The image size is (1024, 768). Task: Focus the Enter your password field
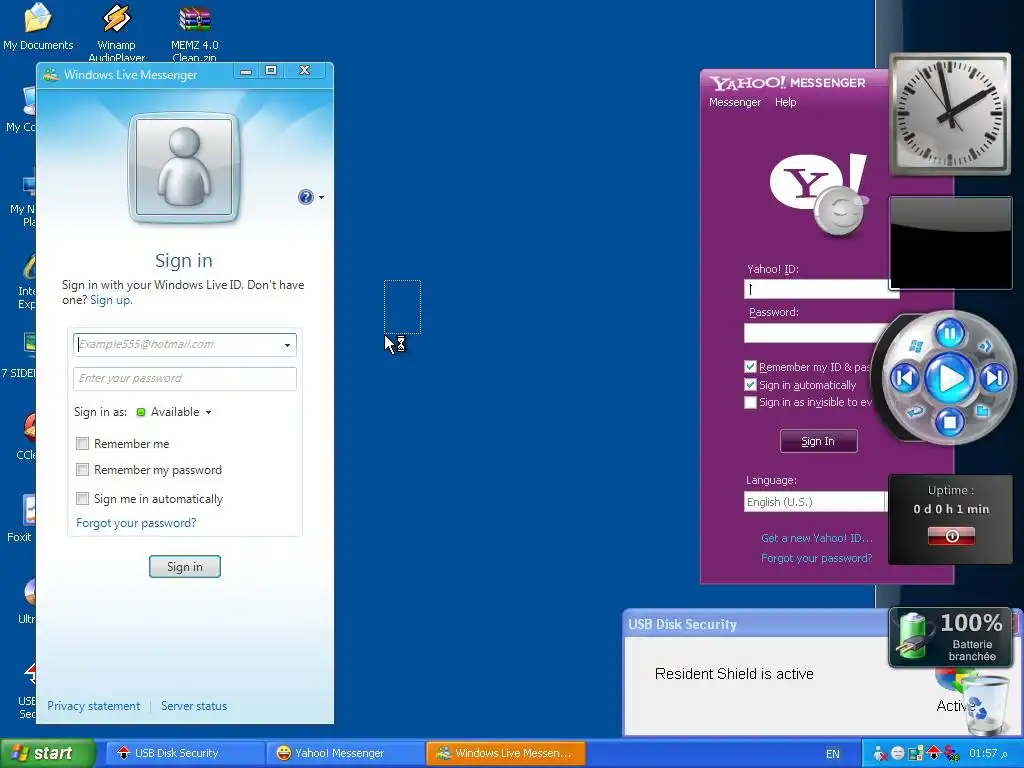click(x=185, y=379)
